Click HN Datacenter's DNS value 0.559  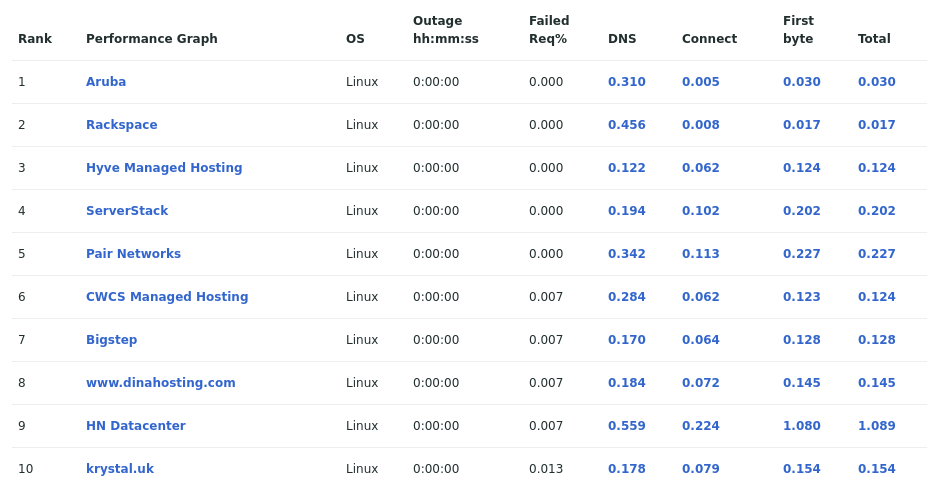pyautogui.click(x=626, y=426)
